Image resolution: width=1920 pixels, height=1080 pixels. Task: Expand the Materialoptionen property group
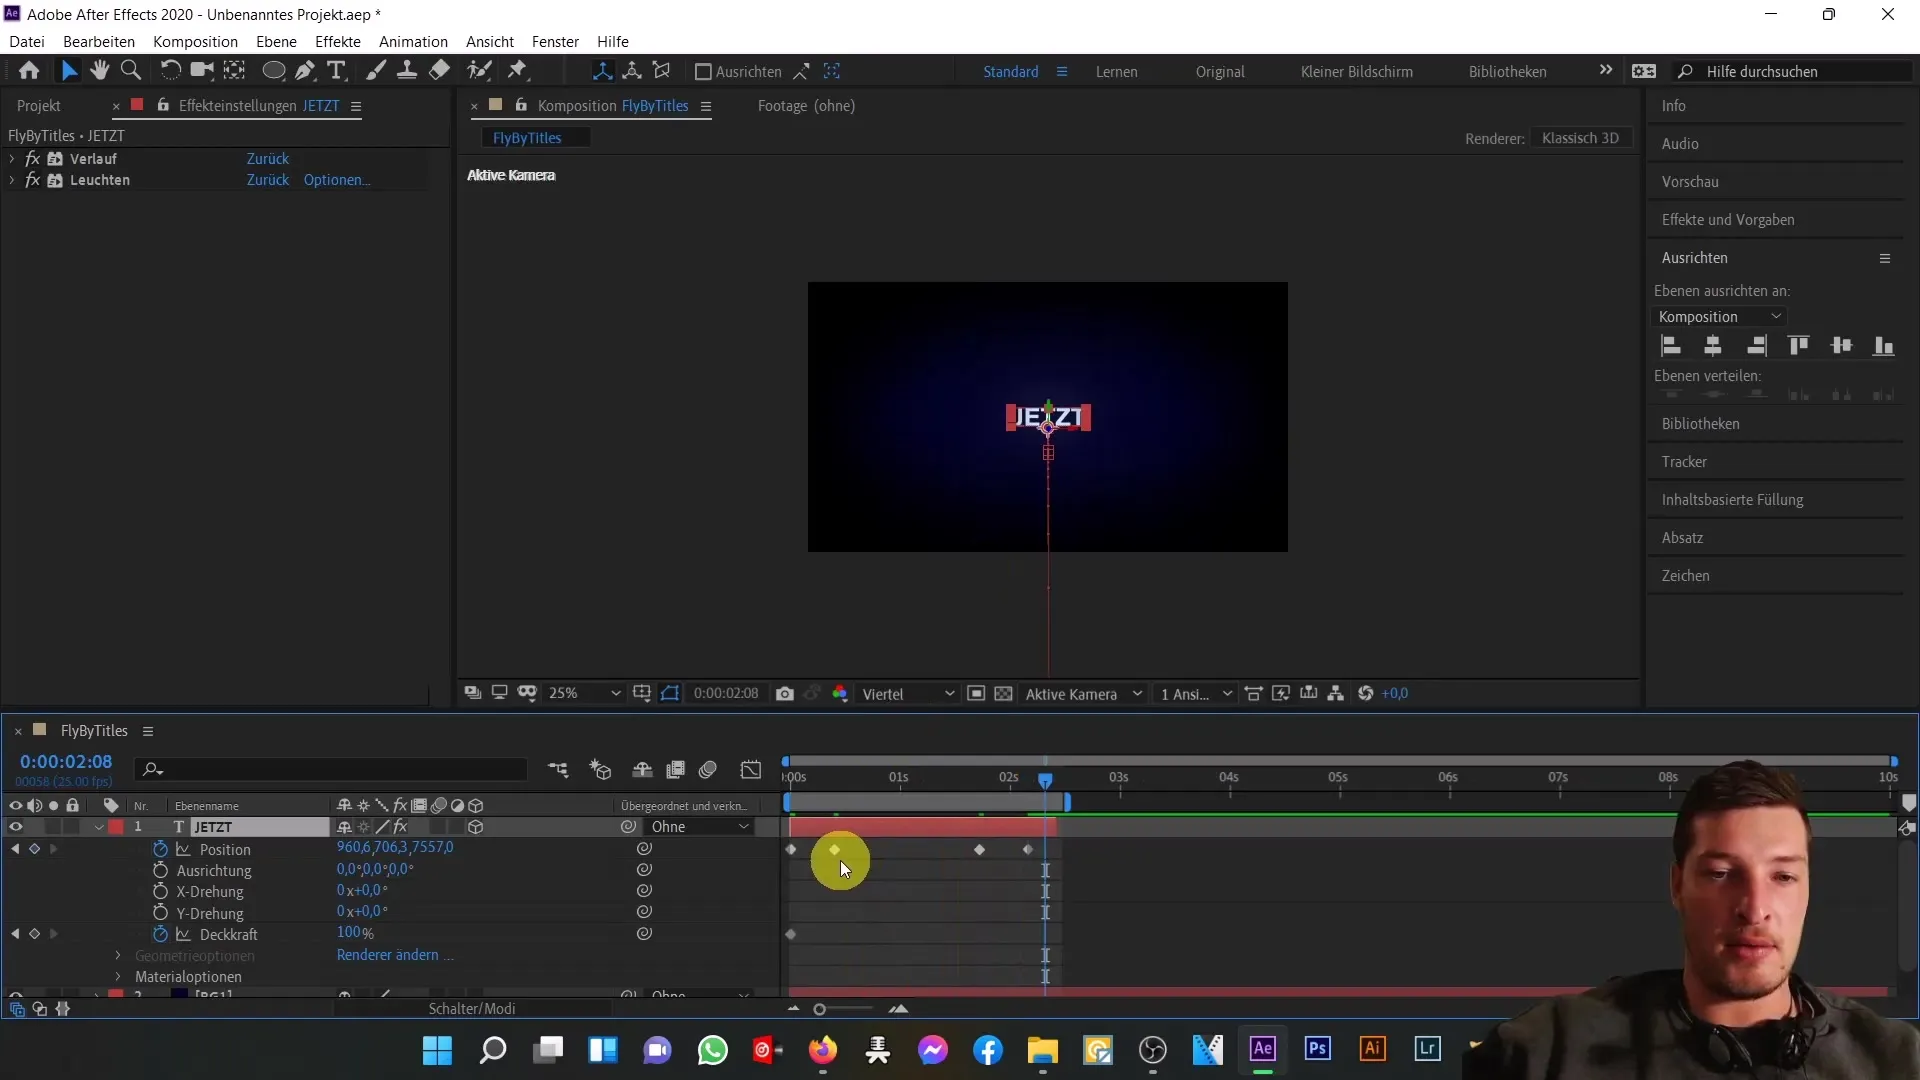118,976
